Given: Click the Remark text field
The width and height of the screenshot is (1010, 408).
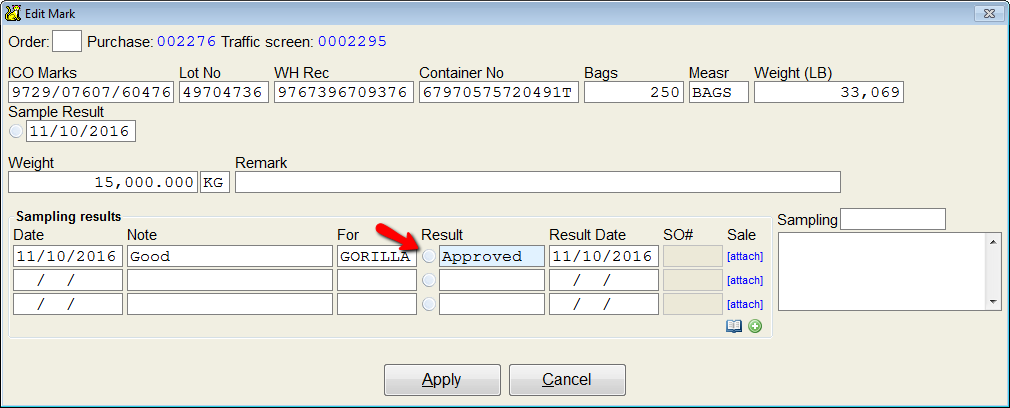Looking at the screenshot, I should 538,182.
